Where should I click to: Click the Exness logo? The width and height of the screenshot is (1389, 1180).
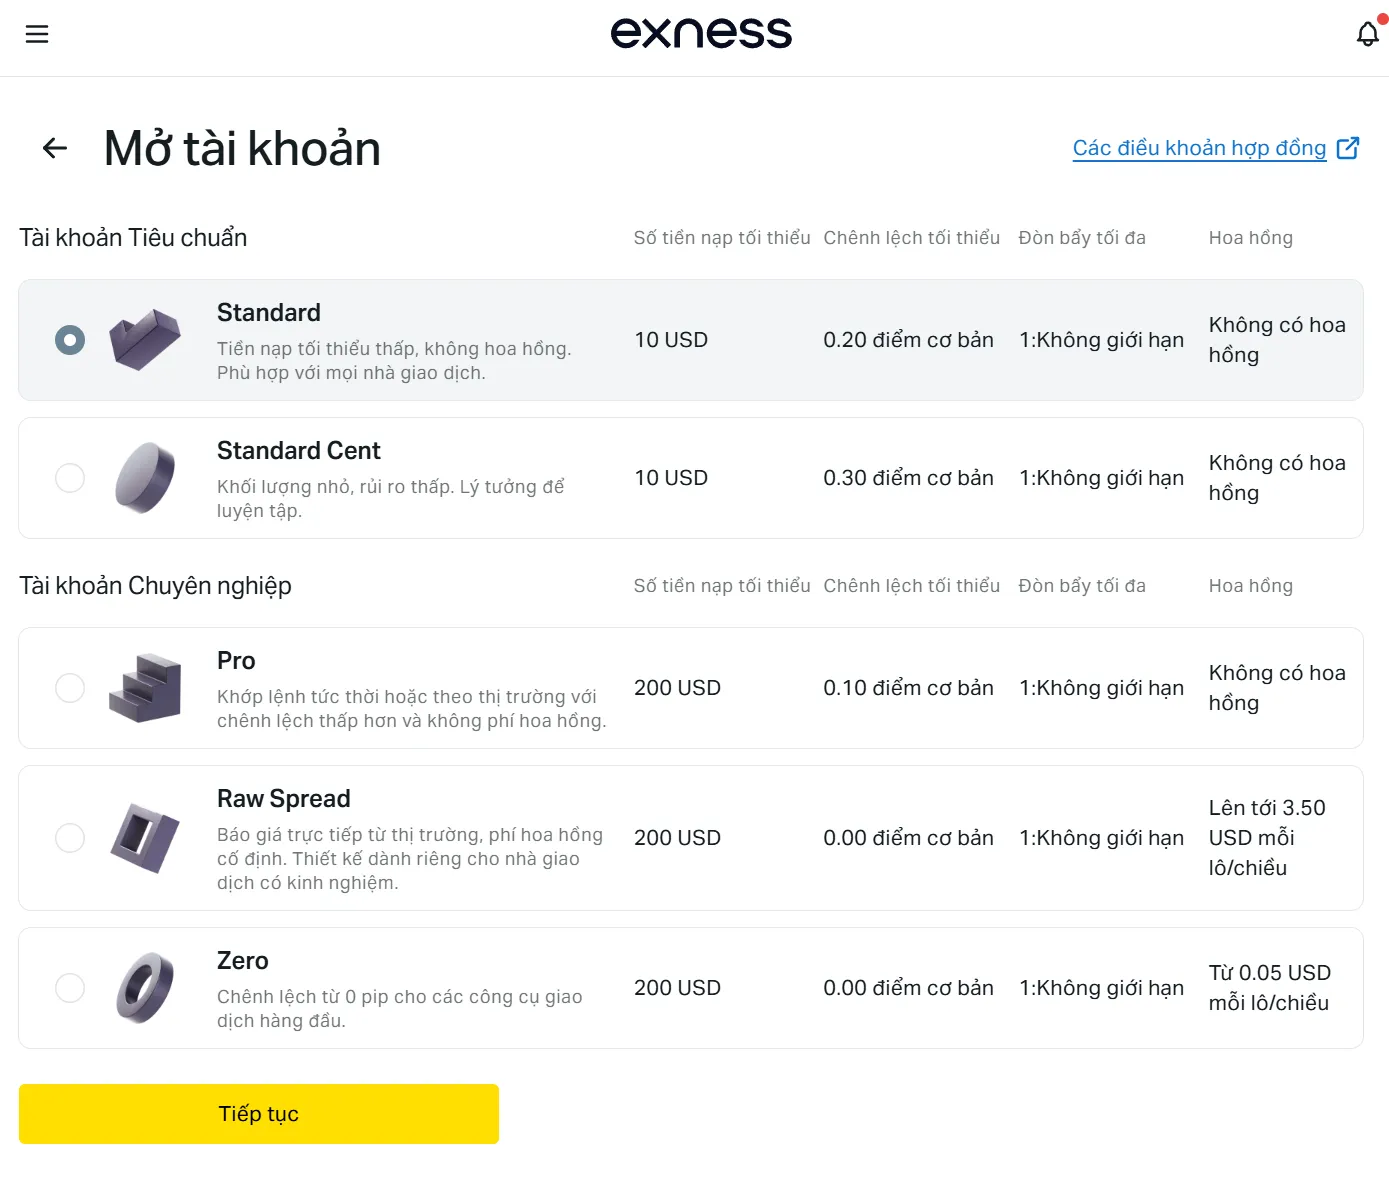click(x=701, y=33)
